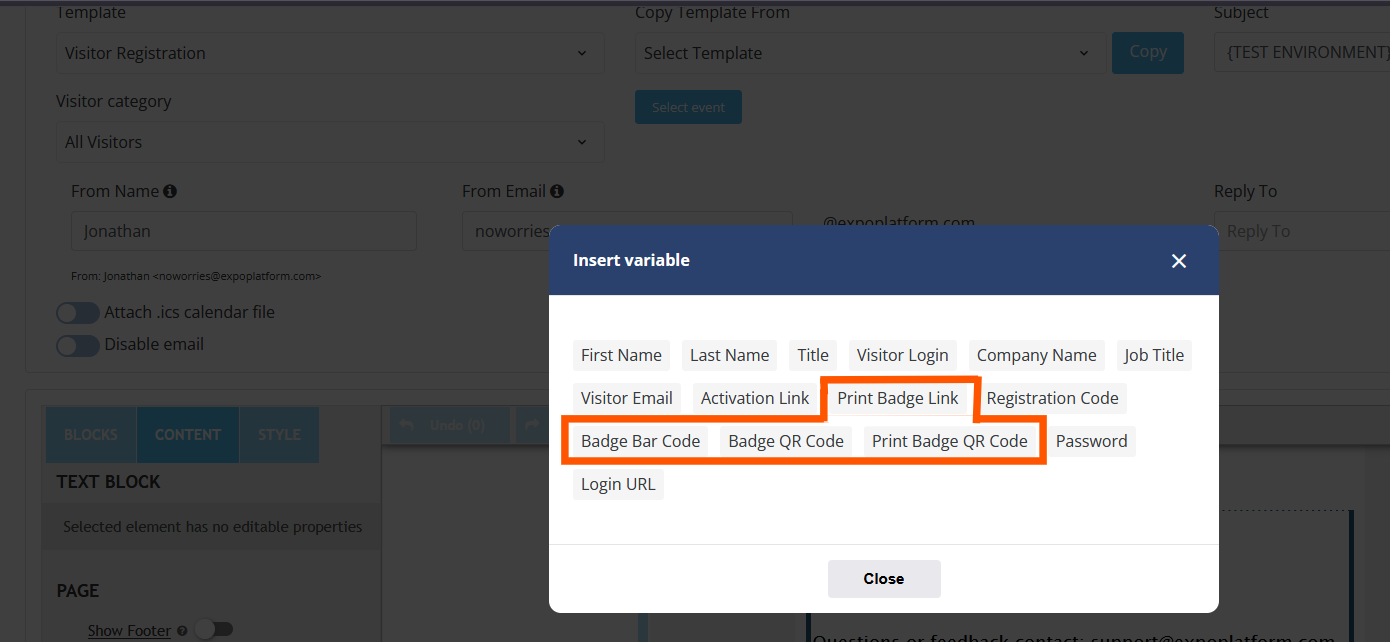Insert the Badge QR Code variable

(786, 441)
